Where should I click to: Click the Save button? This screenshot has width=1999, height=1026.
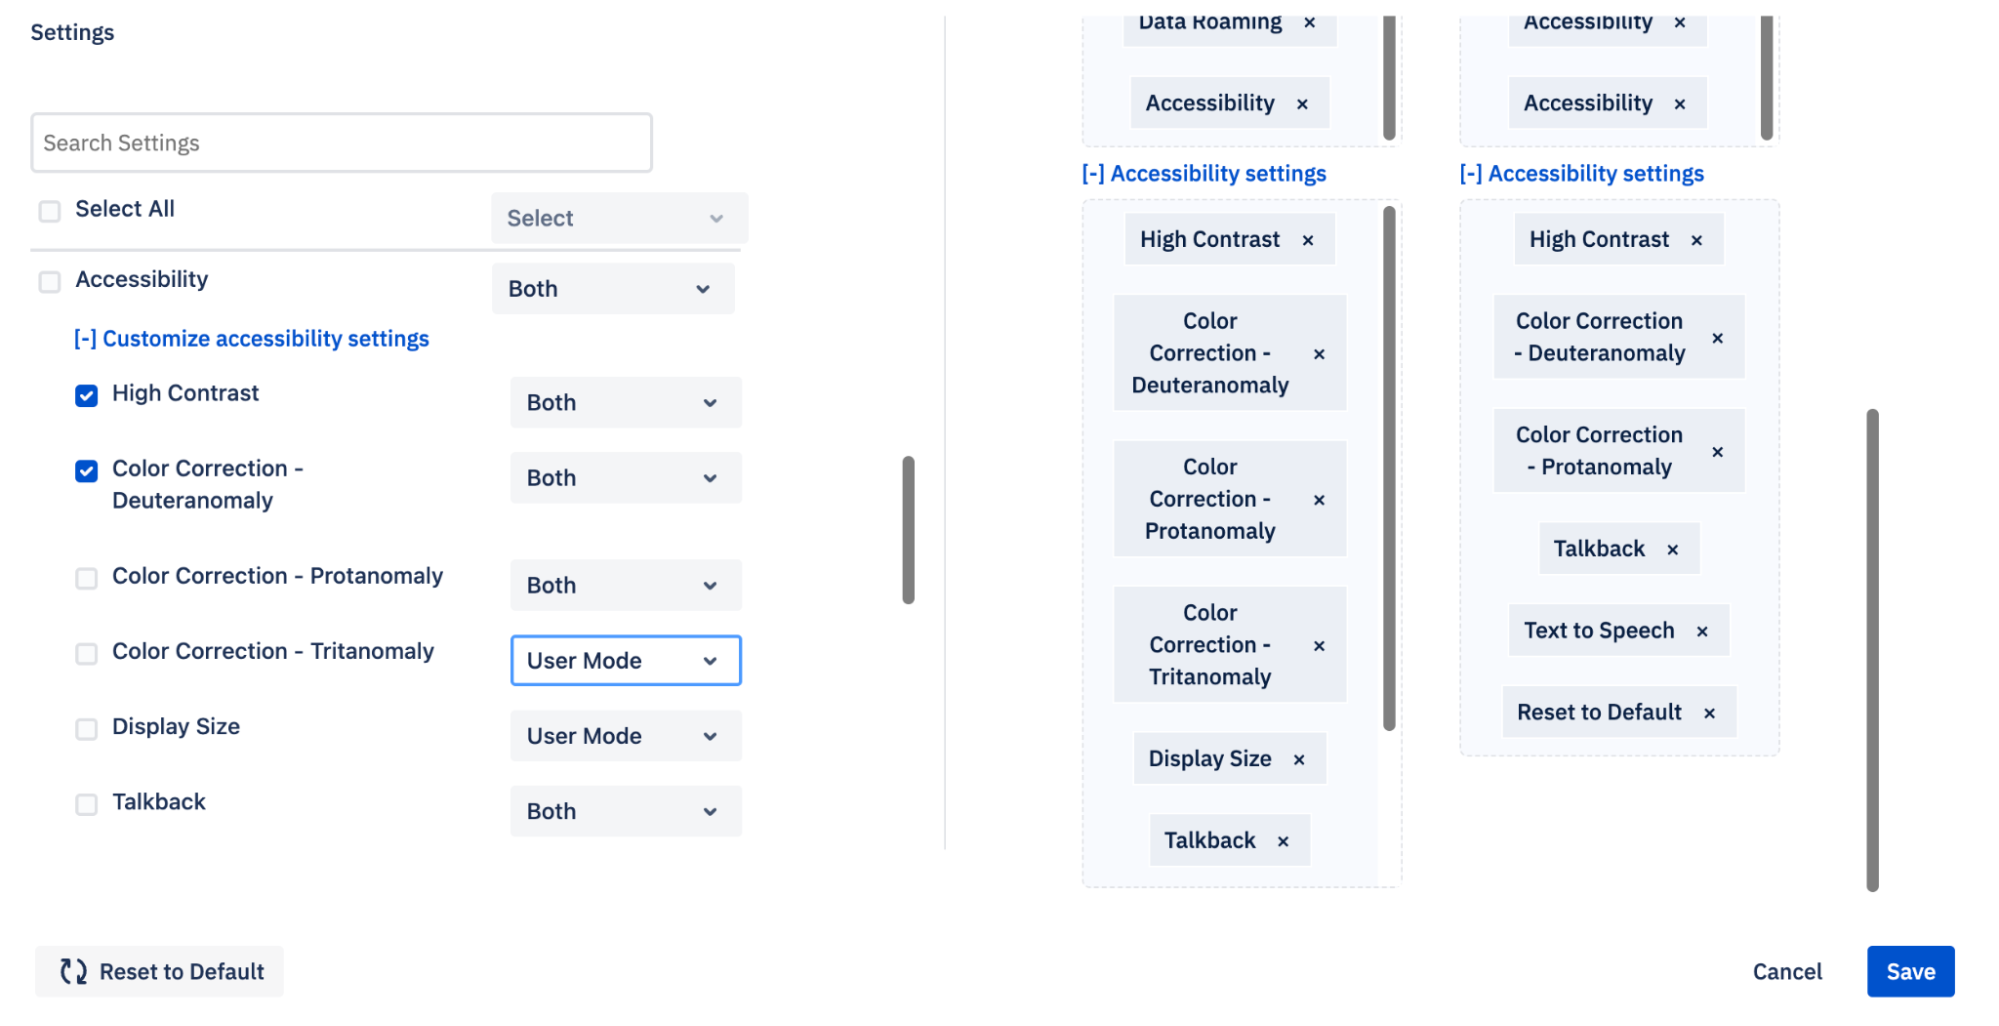[x=1910, y=971]
